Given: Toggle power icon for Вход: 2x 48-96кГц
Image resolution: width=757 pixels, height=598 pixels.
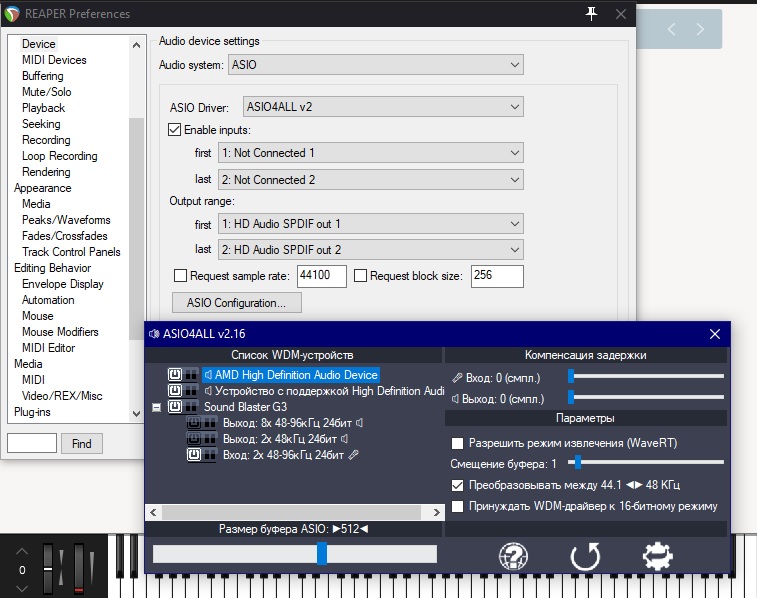Looking at the screenshot, I should pyautogui.click(x=194, y=455).
